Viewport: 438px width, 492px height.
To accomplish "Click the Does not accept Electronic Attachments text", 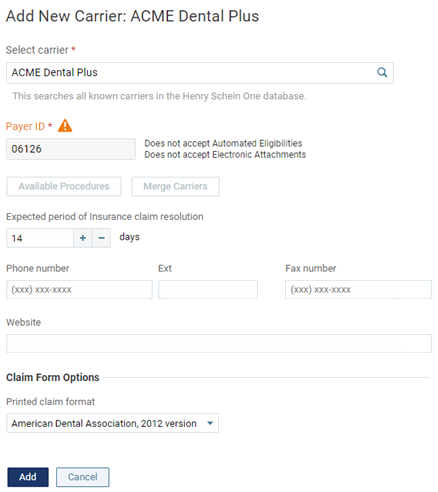I will [225, 155].
